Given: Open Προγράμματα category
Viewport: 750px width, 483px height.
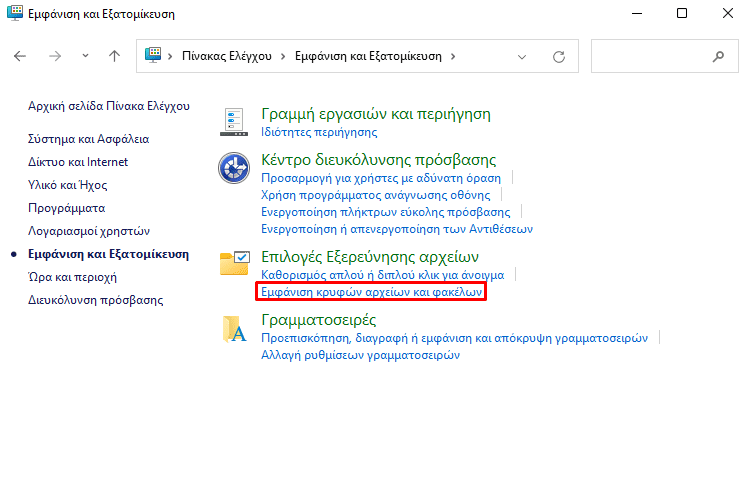Looking at the screenshot, I should (x=66, y=208).
